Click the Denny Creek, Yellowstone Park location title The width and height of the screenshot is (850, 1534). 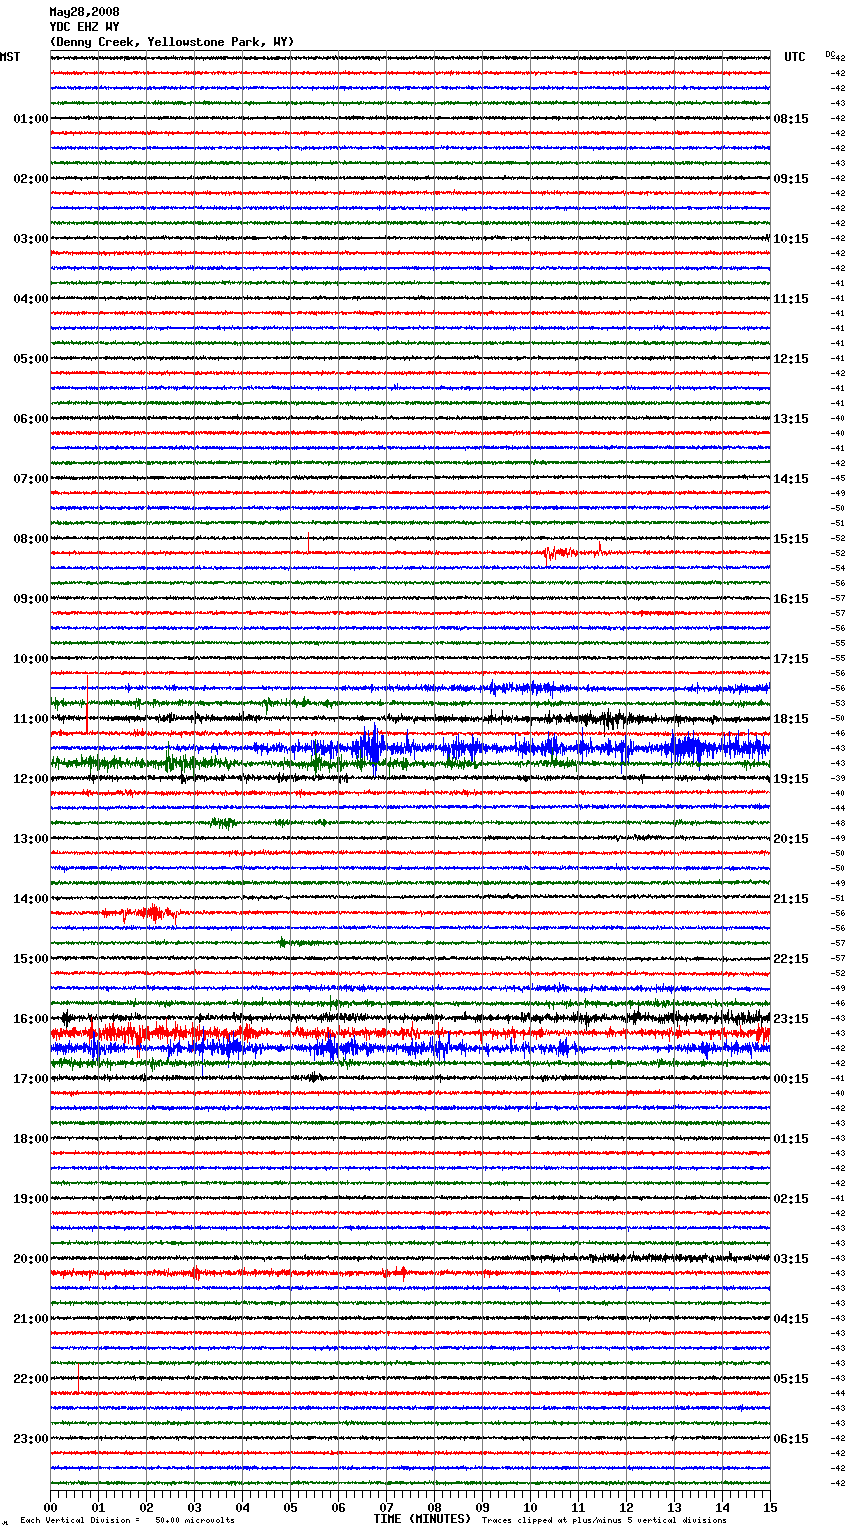point(172,42)
